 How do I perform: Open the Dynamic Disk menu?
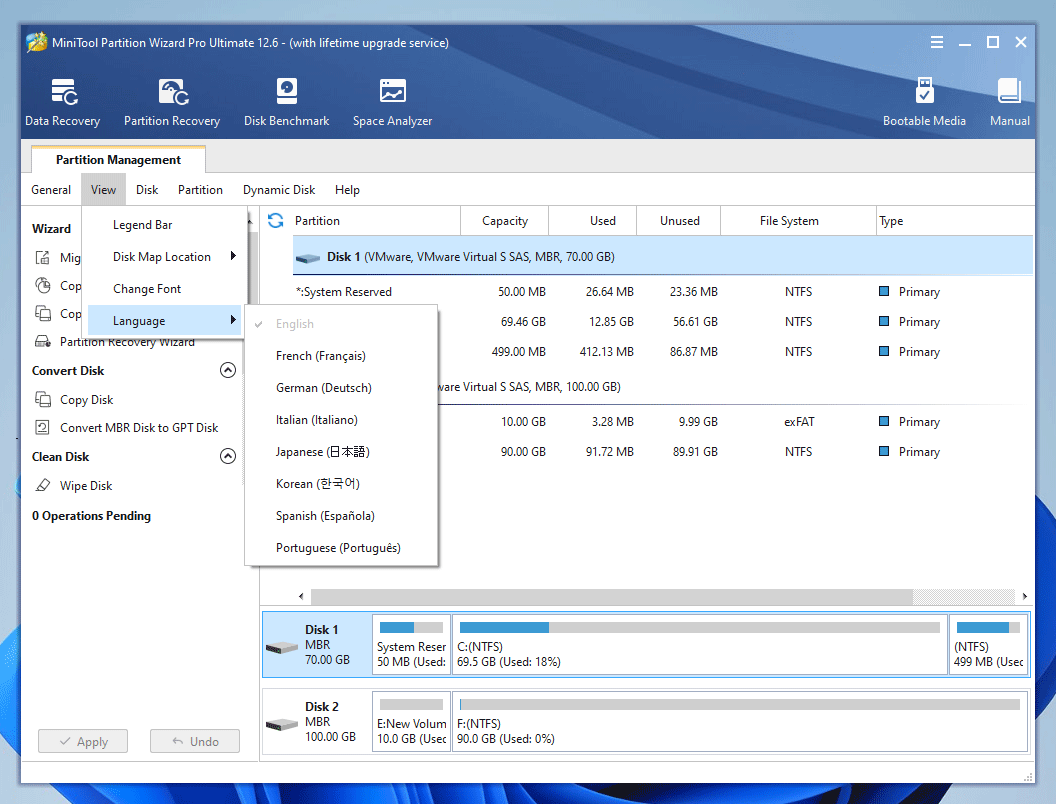(279, 190)
